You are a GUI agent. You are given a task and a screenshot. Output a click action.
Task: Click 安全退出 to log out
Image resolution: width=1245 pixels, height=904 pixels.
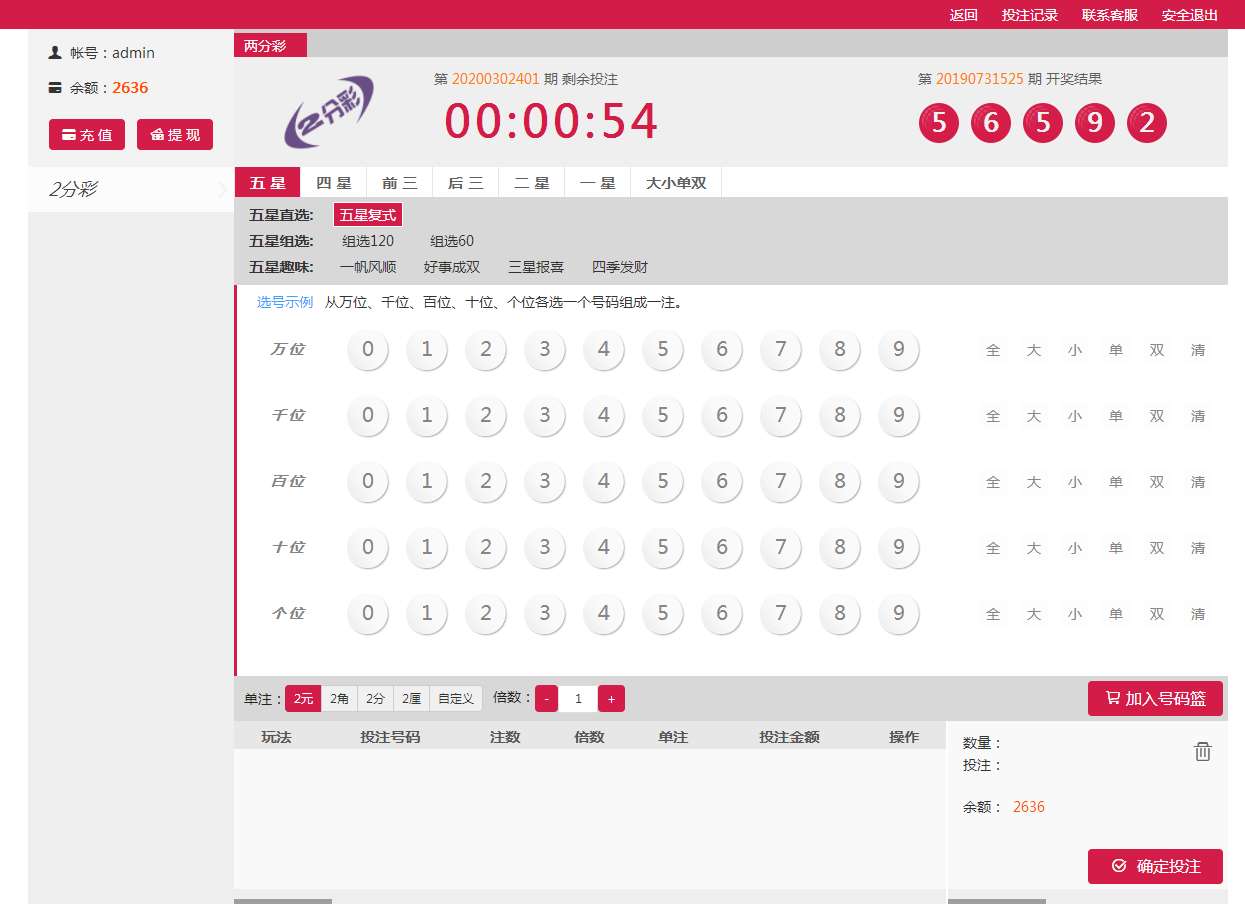click(x=1190, y=15)
